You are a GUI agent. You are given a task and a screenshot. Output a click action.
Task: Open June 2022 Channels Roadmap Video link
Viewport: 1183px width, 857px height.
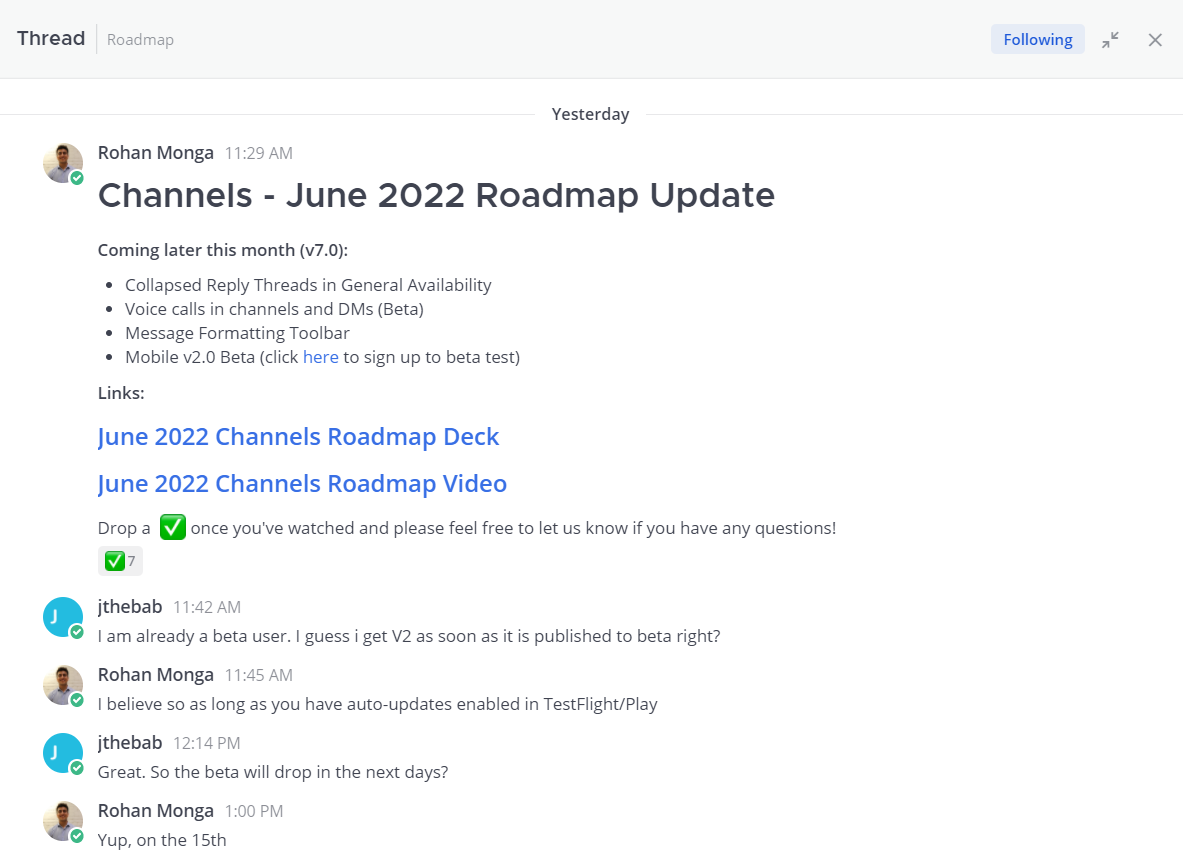click(x=302, y=484)
